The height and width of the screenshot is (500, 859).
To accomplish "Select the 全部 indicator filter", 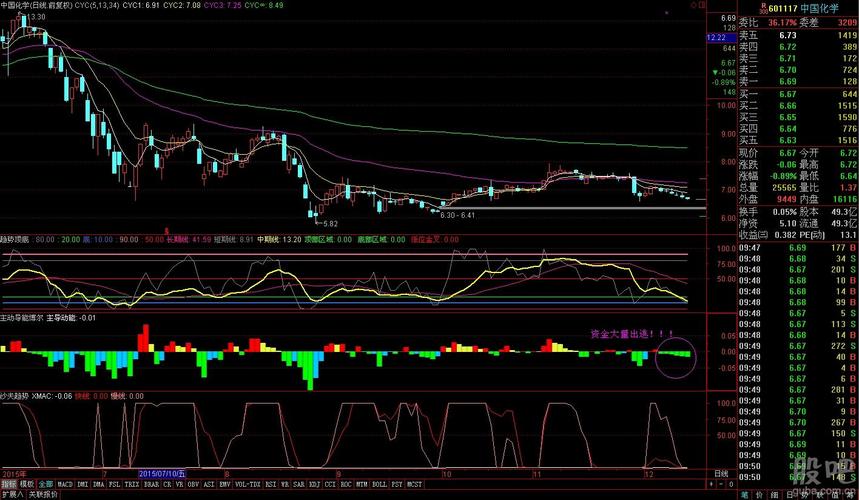I will 46,483.
